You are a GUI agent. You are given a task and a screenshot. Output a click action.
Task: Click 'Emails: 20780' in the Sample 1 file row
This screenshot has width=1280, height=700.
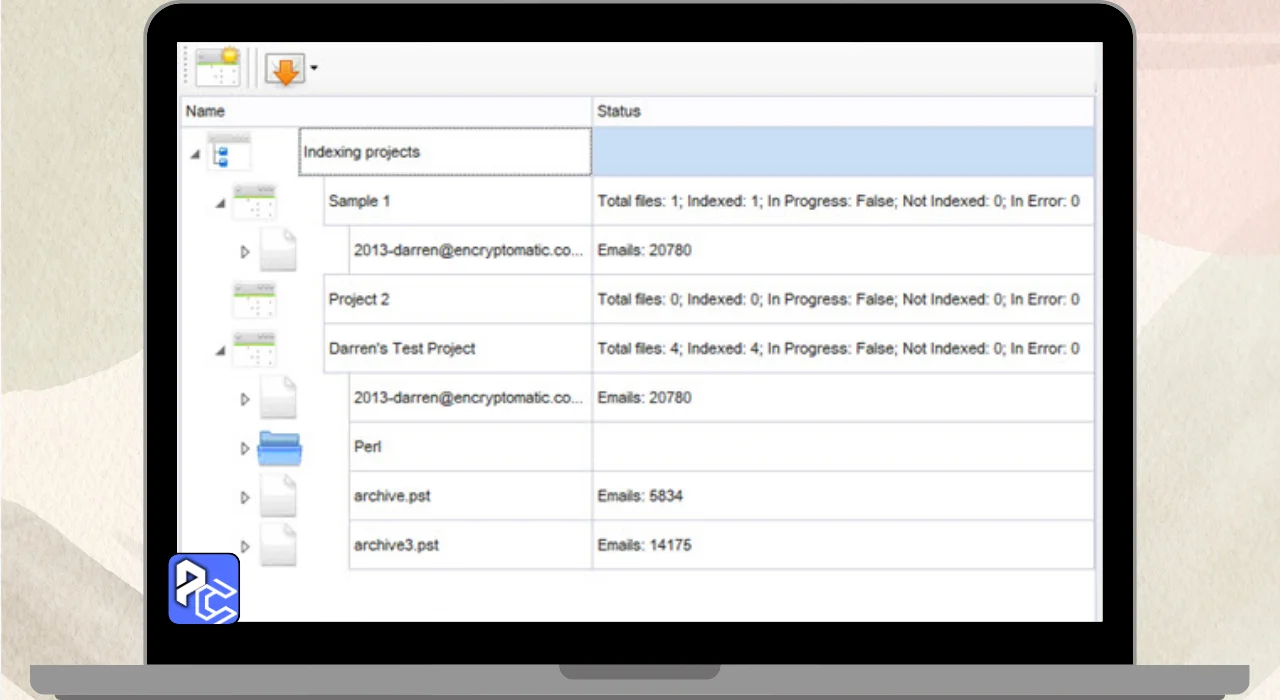pos(644,250)
